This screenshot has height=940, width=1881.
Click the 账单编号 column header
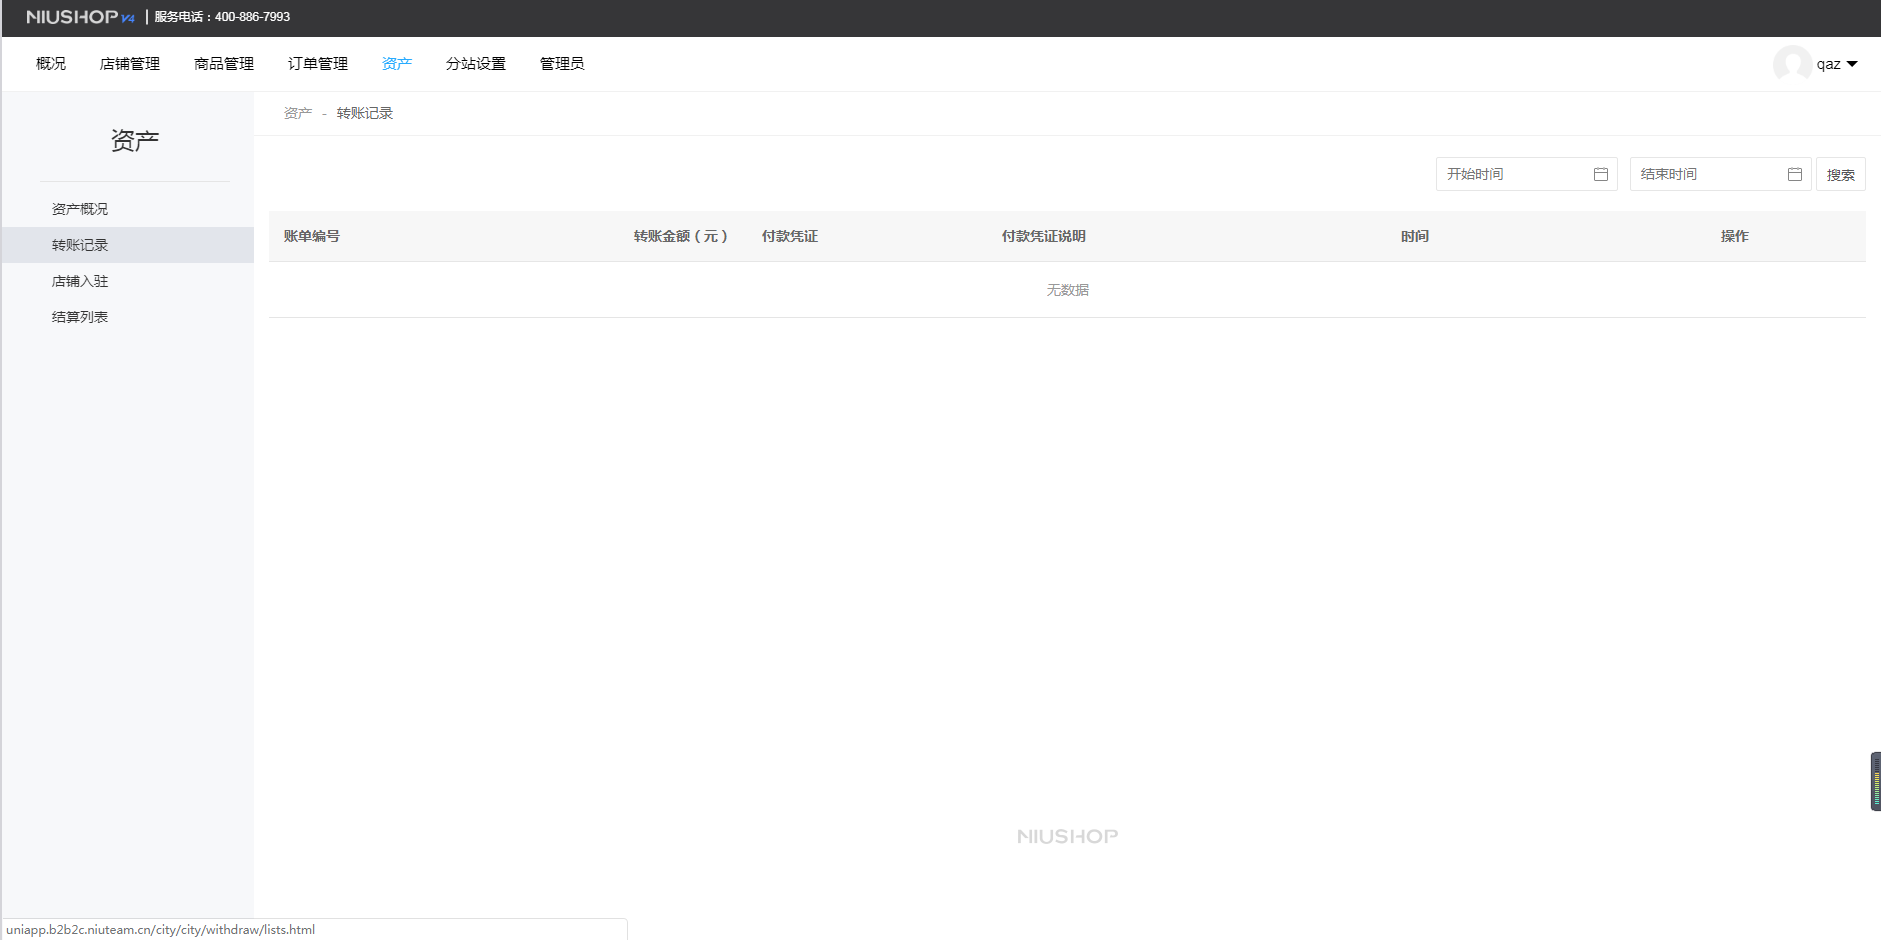[312, 236]
